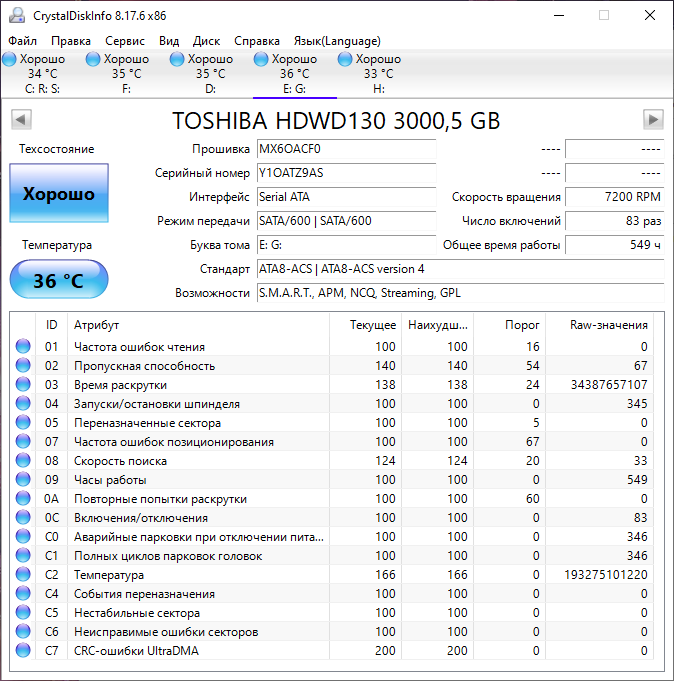Click status orb of attribute 03 row
Screen dimensions: 674x681
(x=23, y=384)
